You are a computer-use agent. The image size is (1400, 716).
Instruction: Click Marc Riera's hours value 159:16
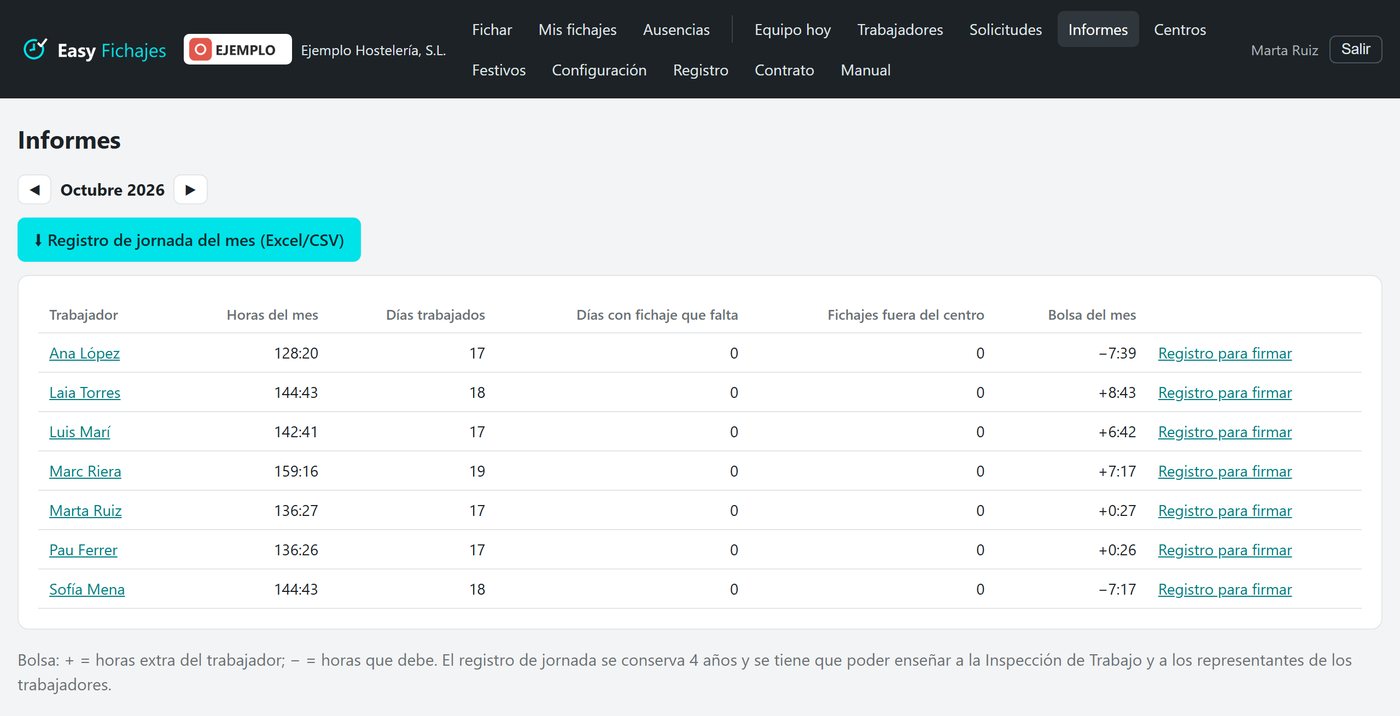tap(296, 471)
